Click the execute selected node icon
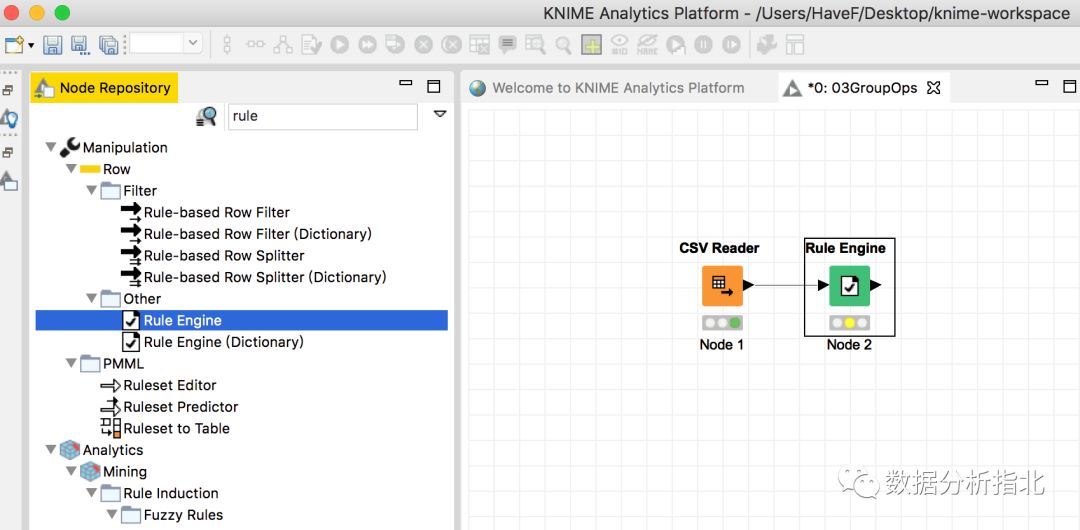This screenshot has height=530, width=1080. pyautogui.click(x=340, y=45)
